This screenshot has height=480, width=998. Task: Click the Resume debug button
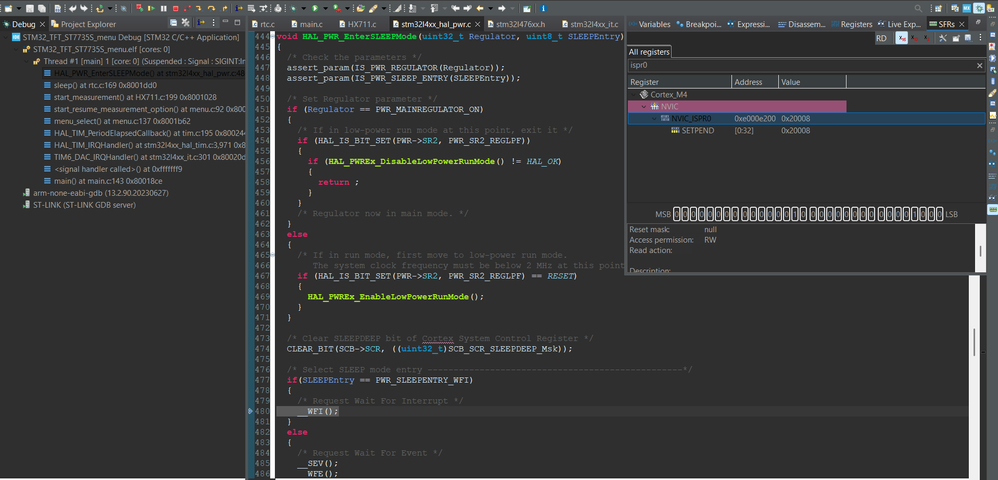[x=150, y=8]
